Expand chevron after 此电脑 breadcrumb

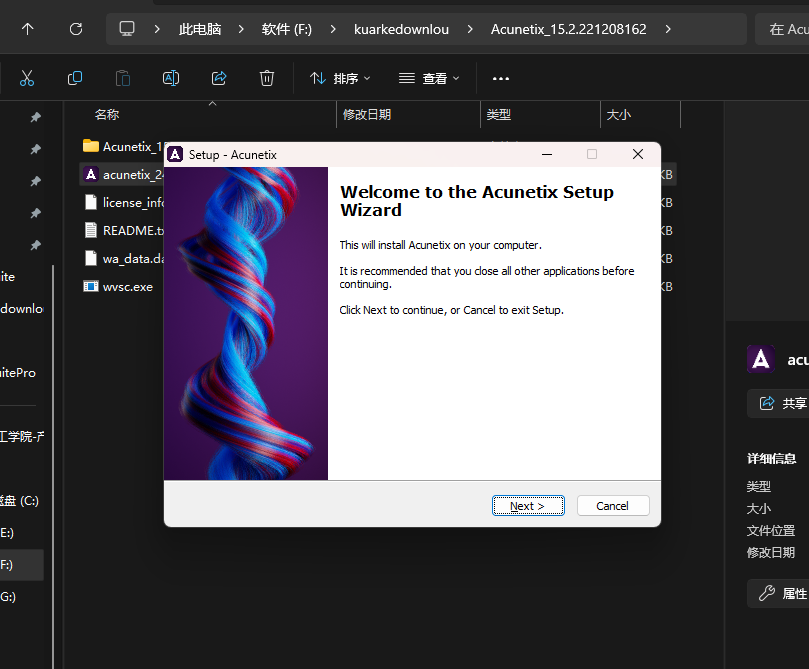tap(241, 29)
